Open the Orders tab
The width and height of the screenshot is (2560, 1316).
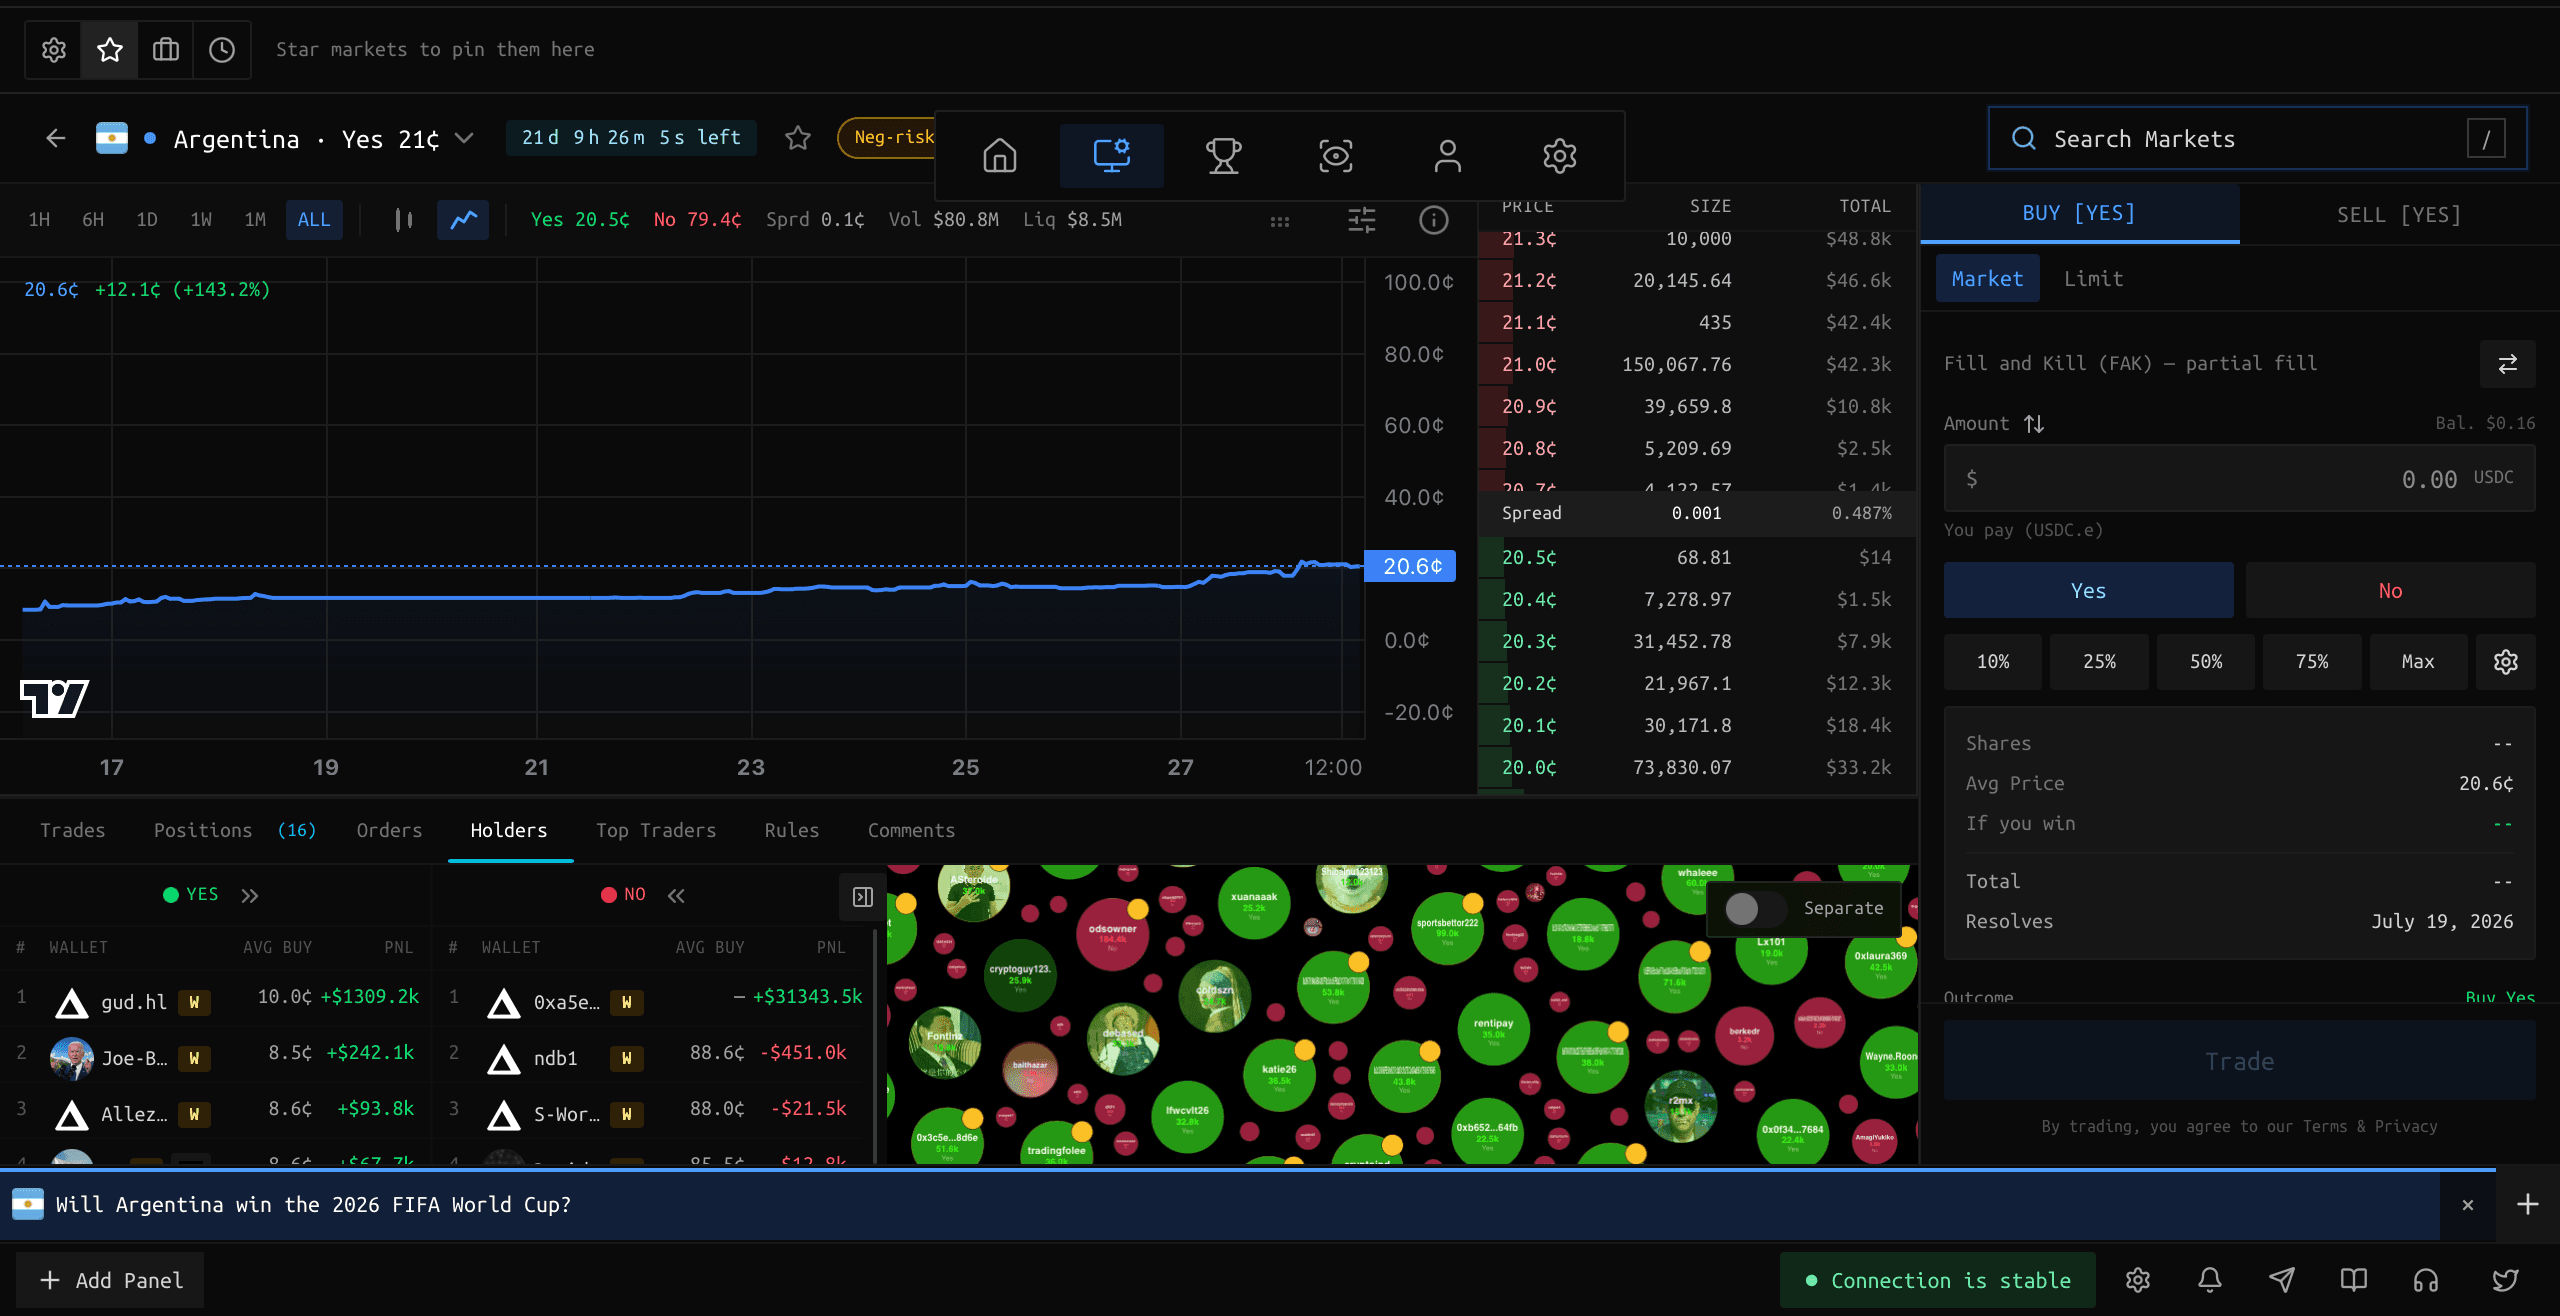click(389, 830)
